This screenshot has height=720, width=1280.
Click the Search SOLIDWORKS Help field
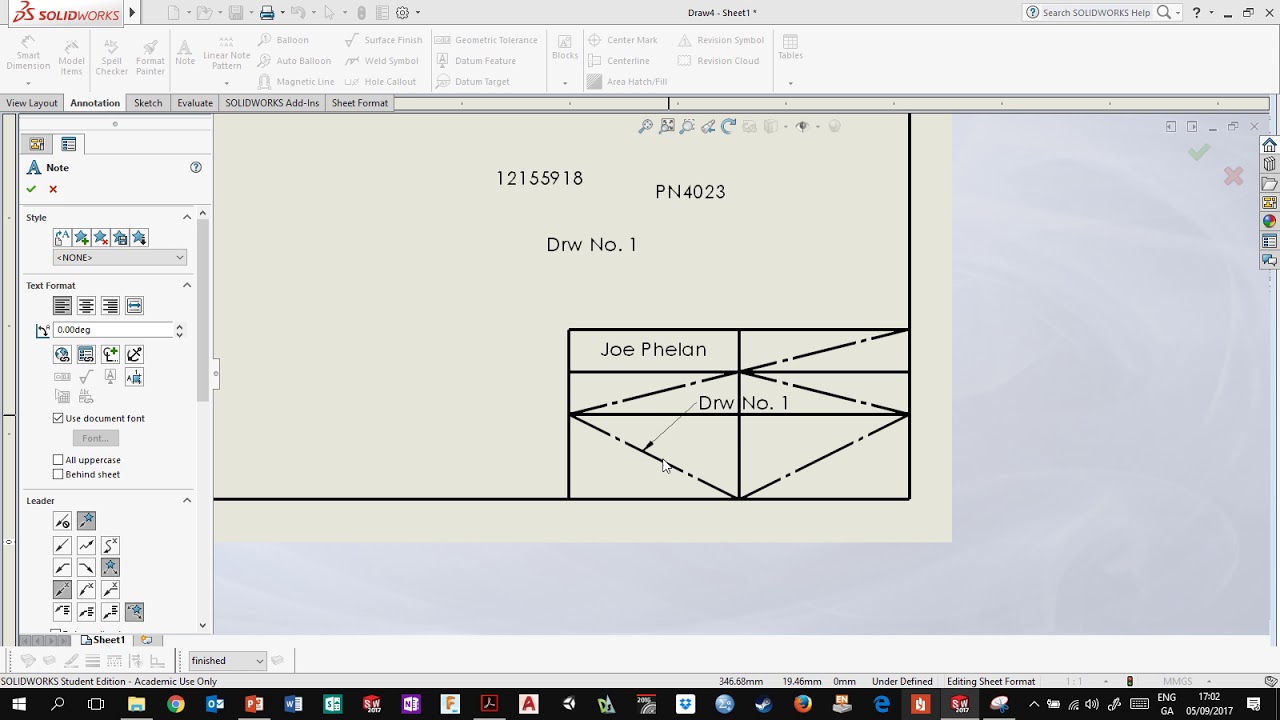click(x=1096, y=12)
